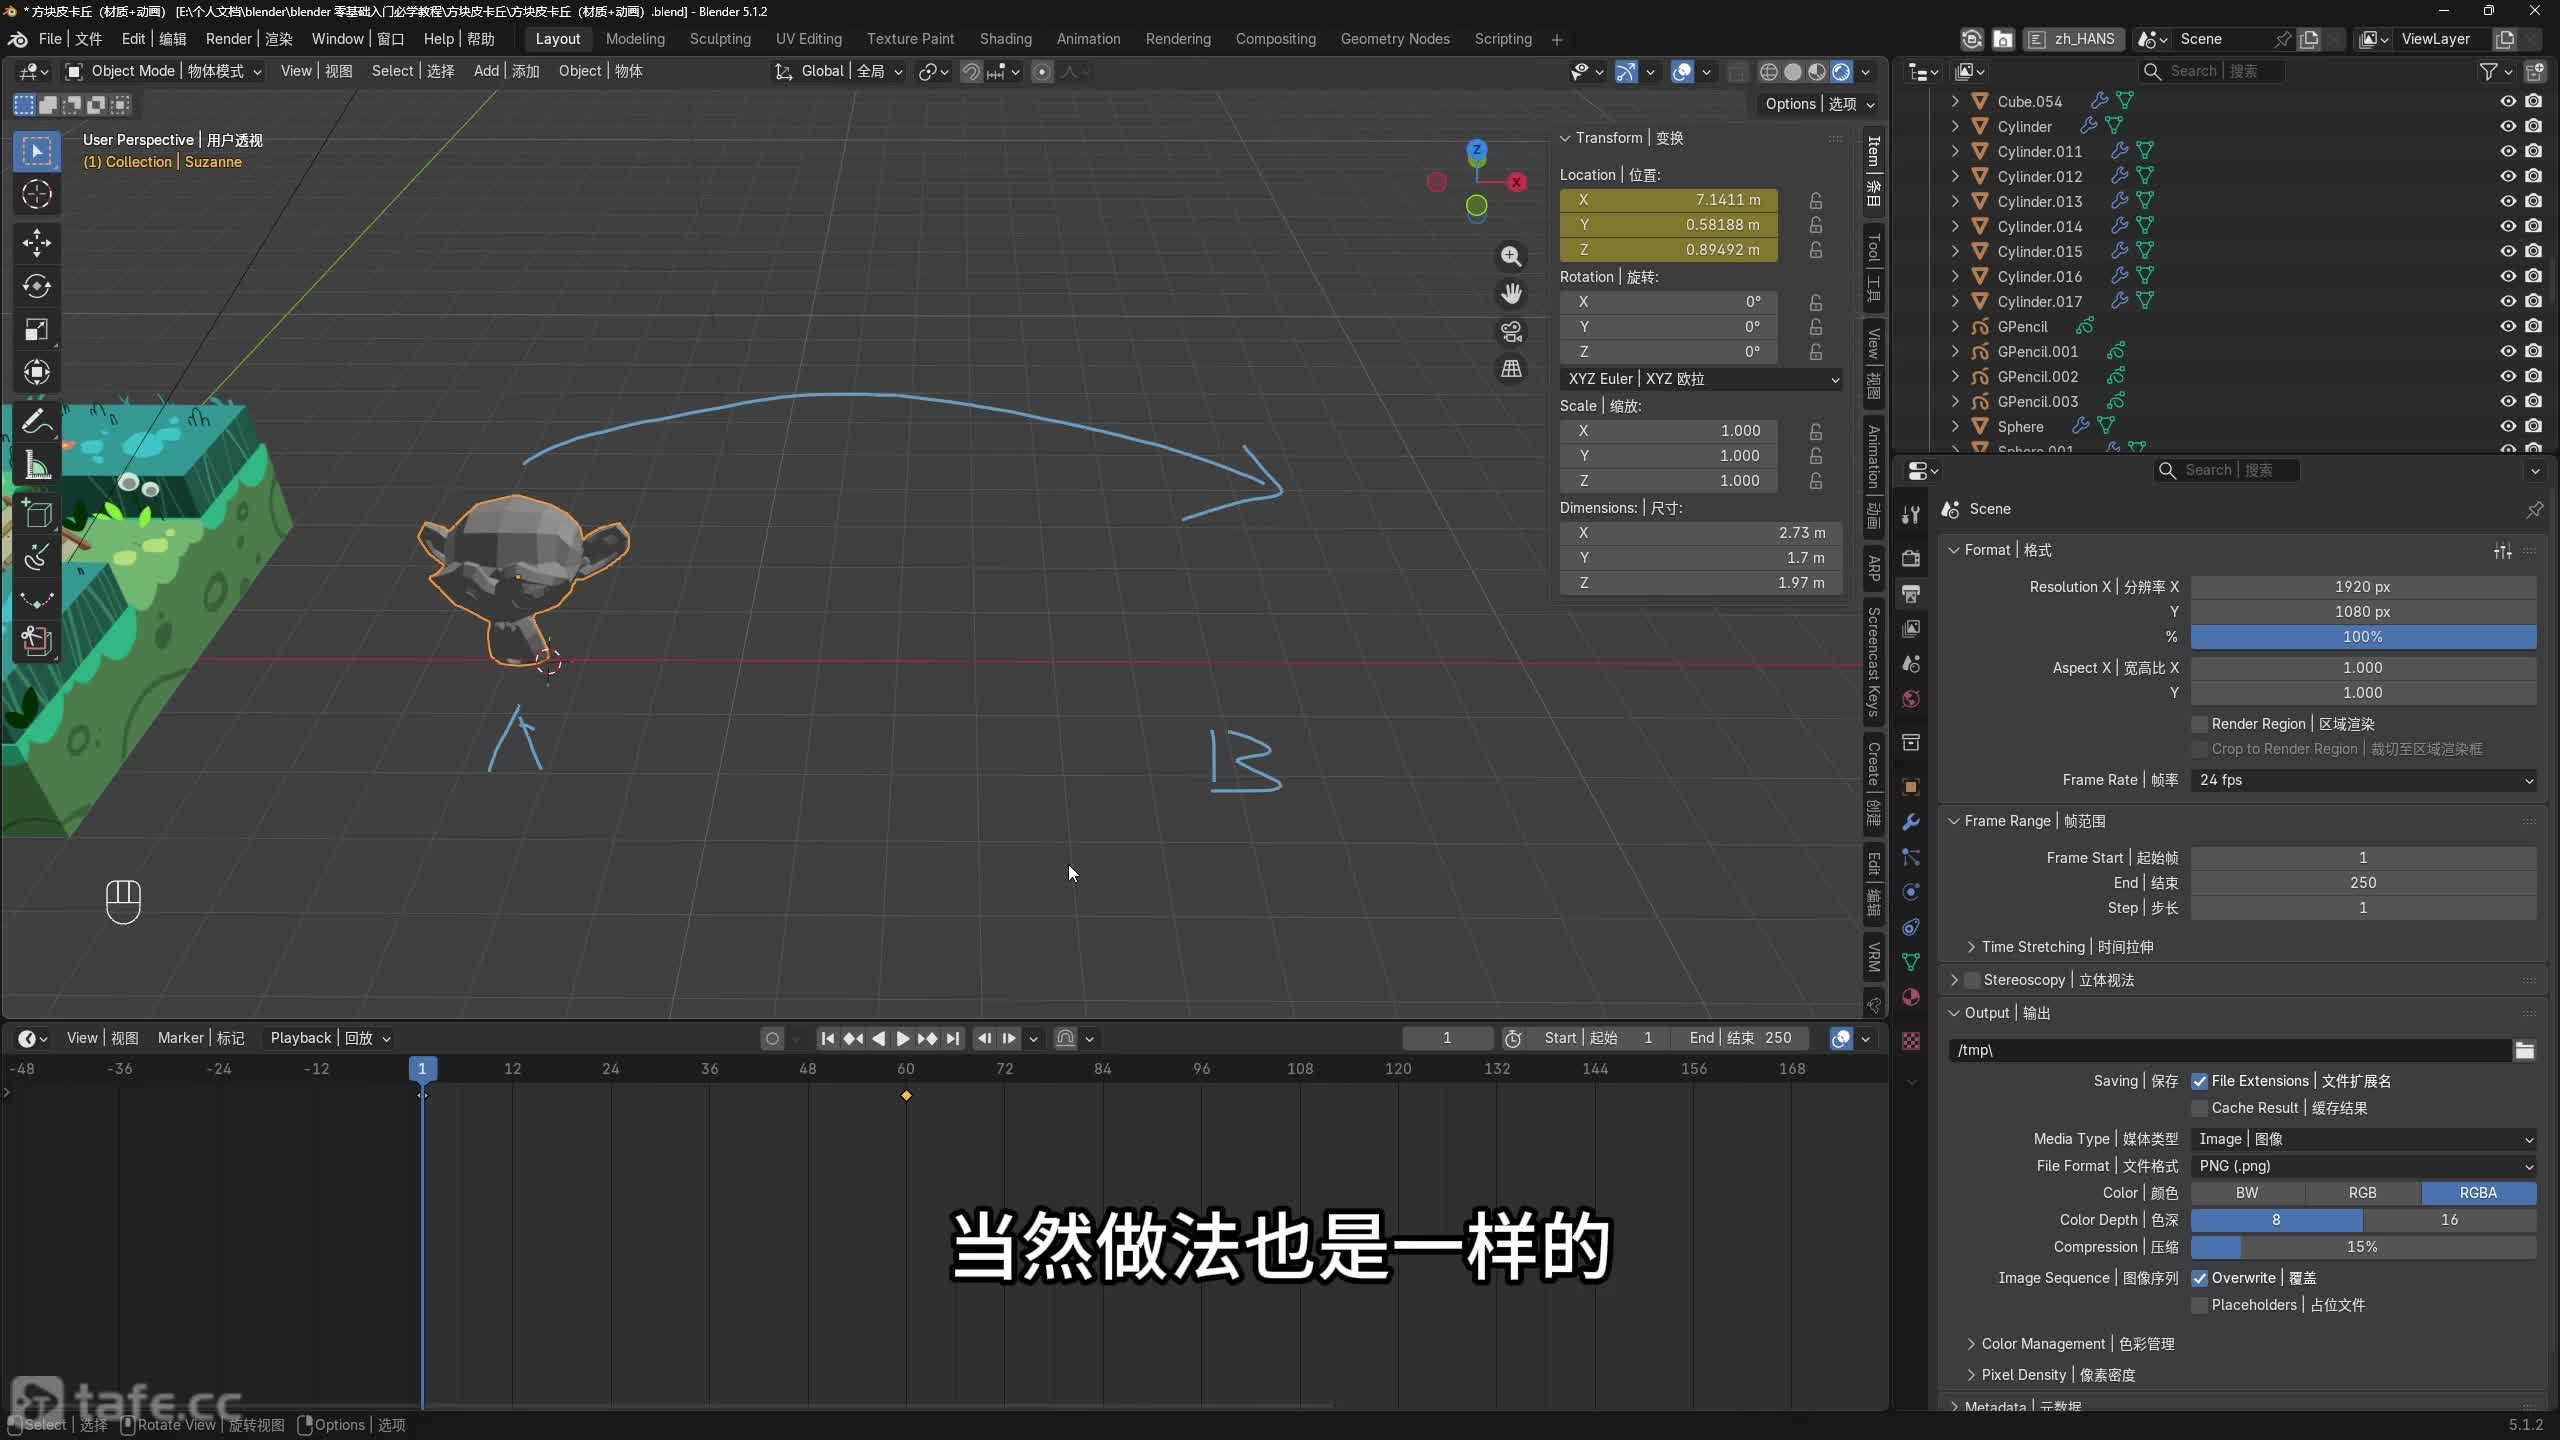Adjust the Compression 15% slider

2363,1247
